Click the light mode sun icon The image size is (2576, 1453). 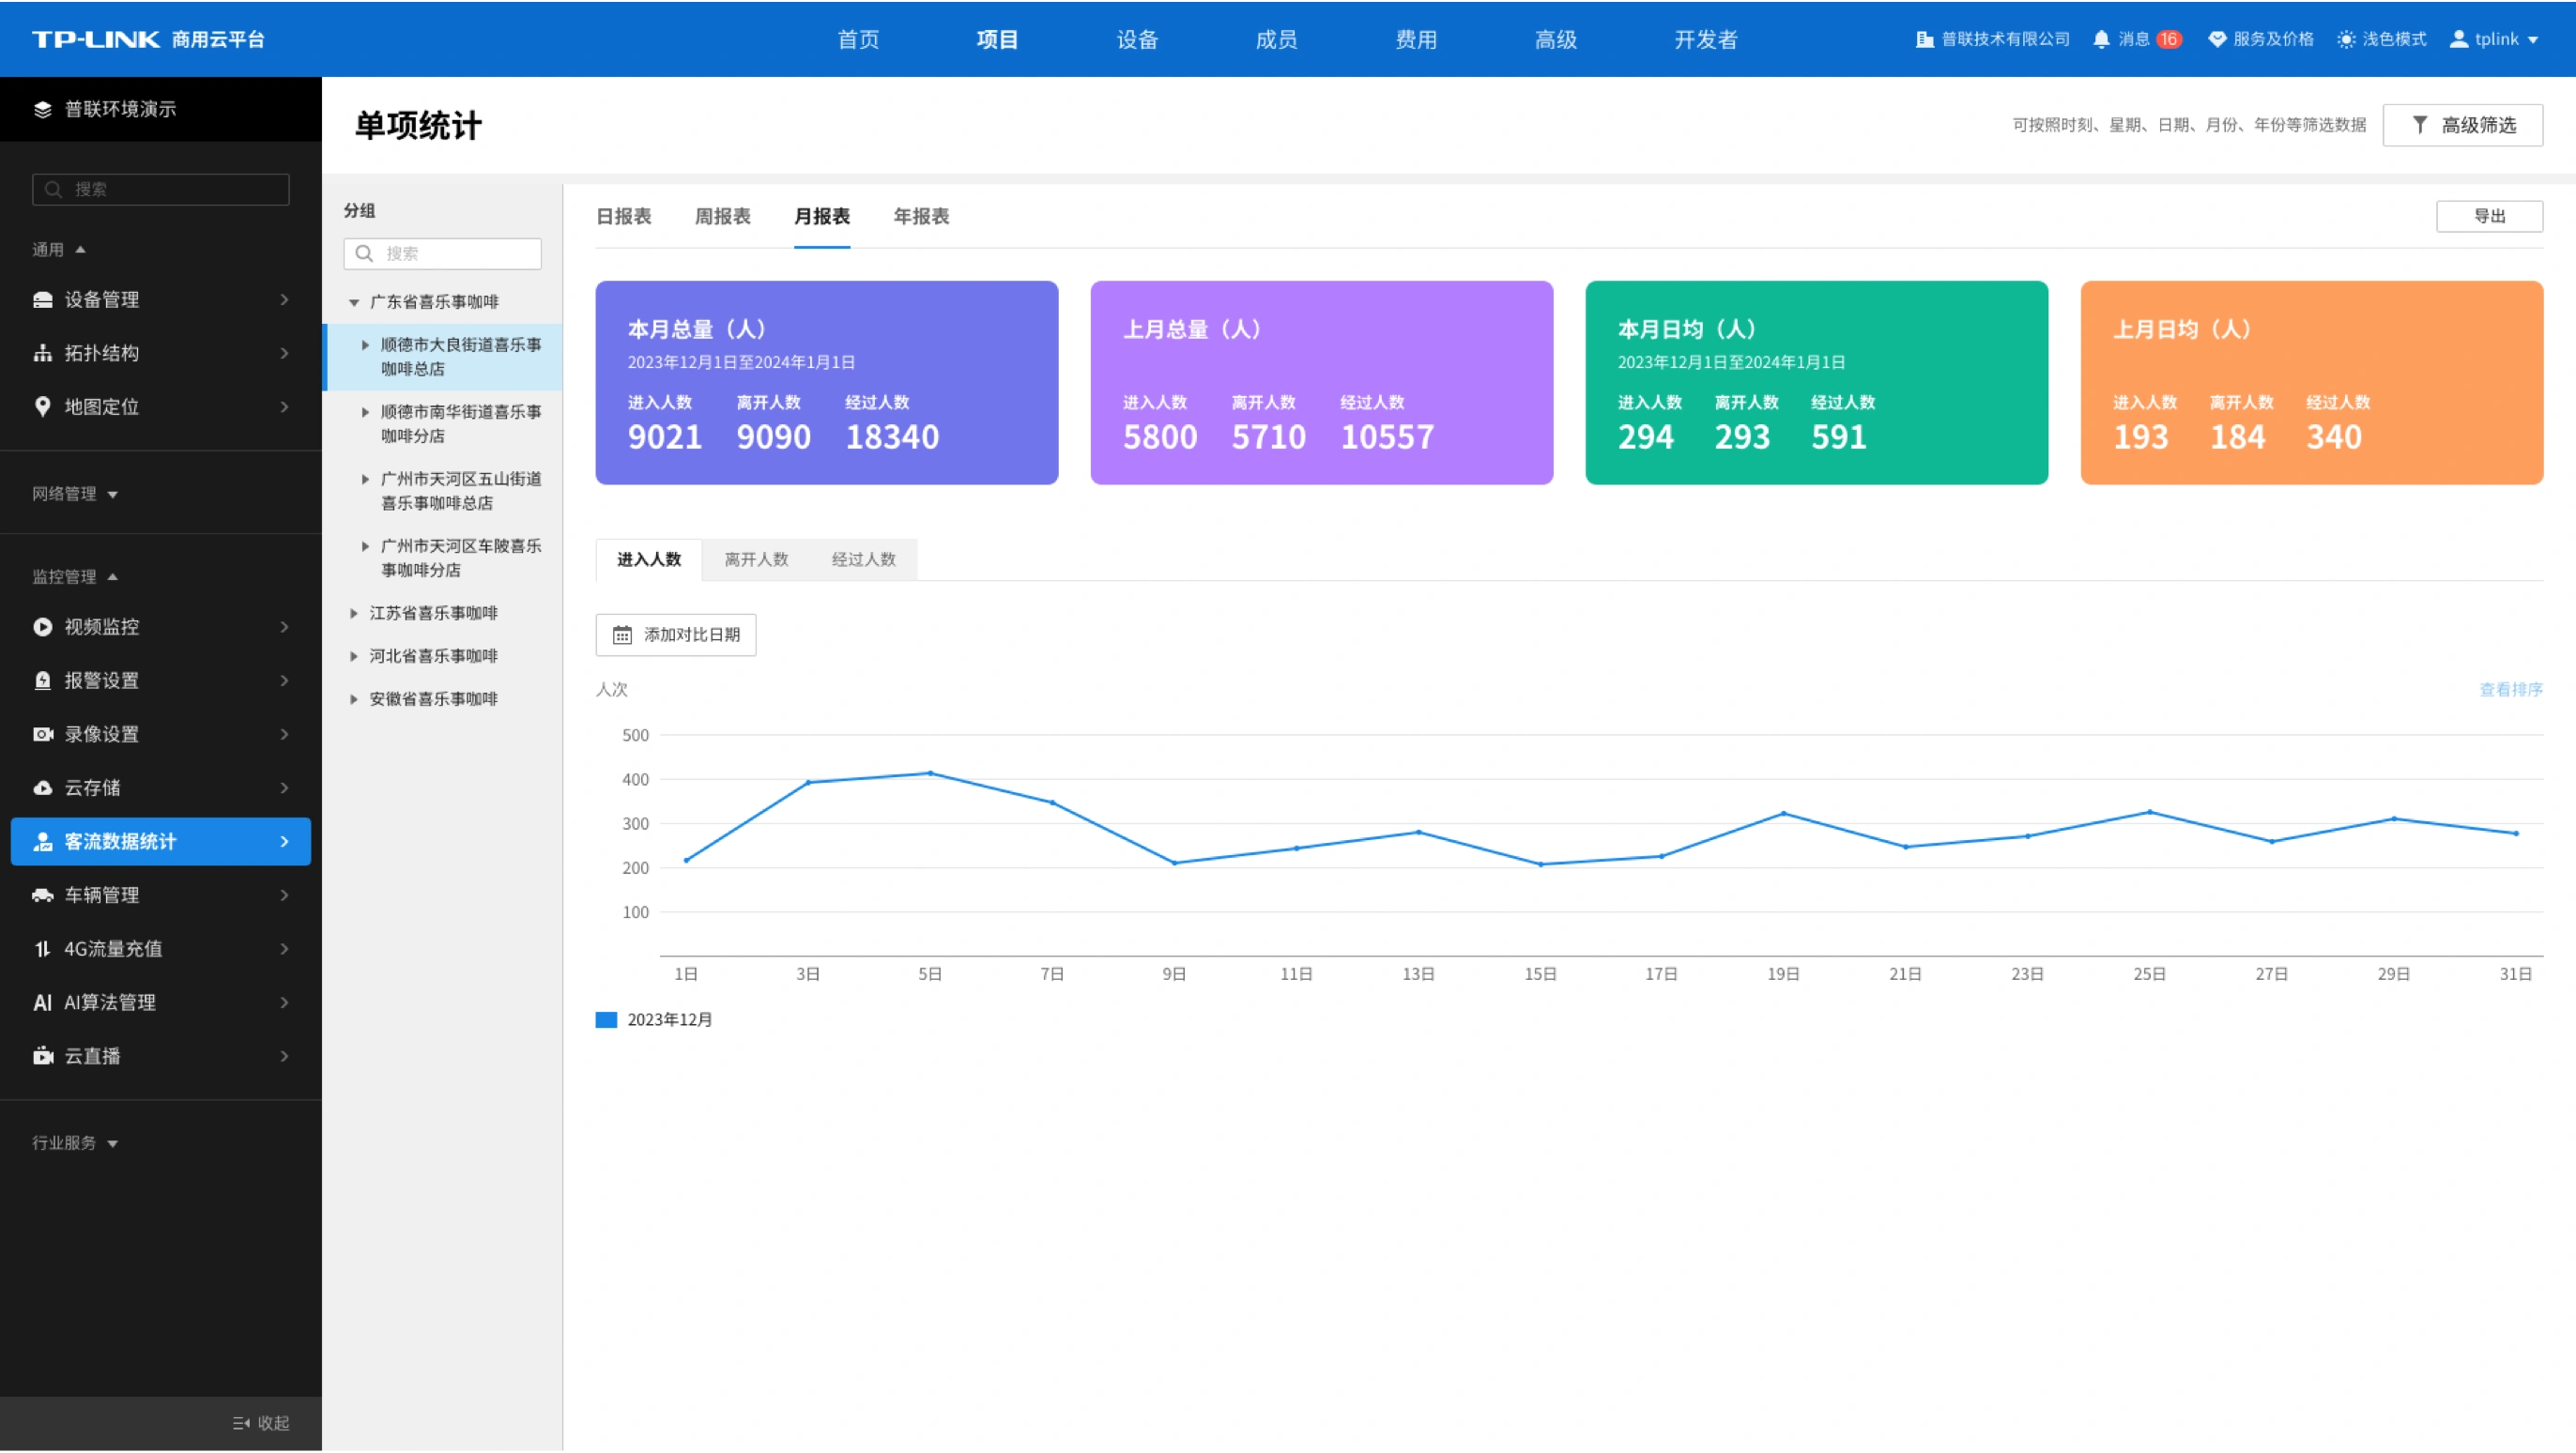click(2346, 39)
